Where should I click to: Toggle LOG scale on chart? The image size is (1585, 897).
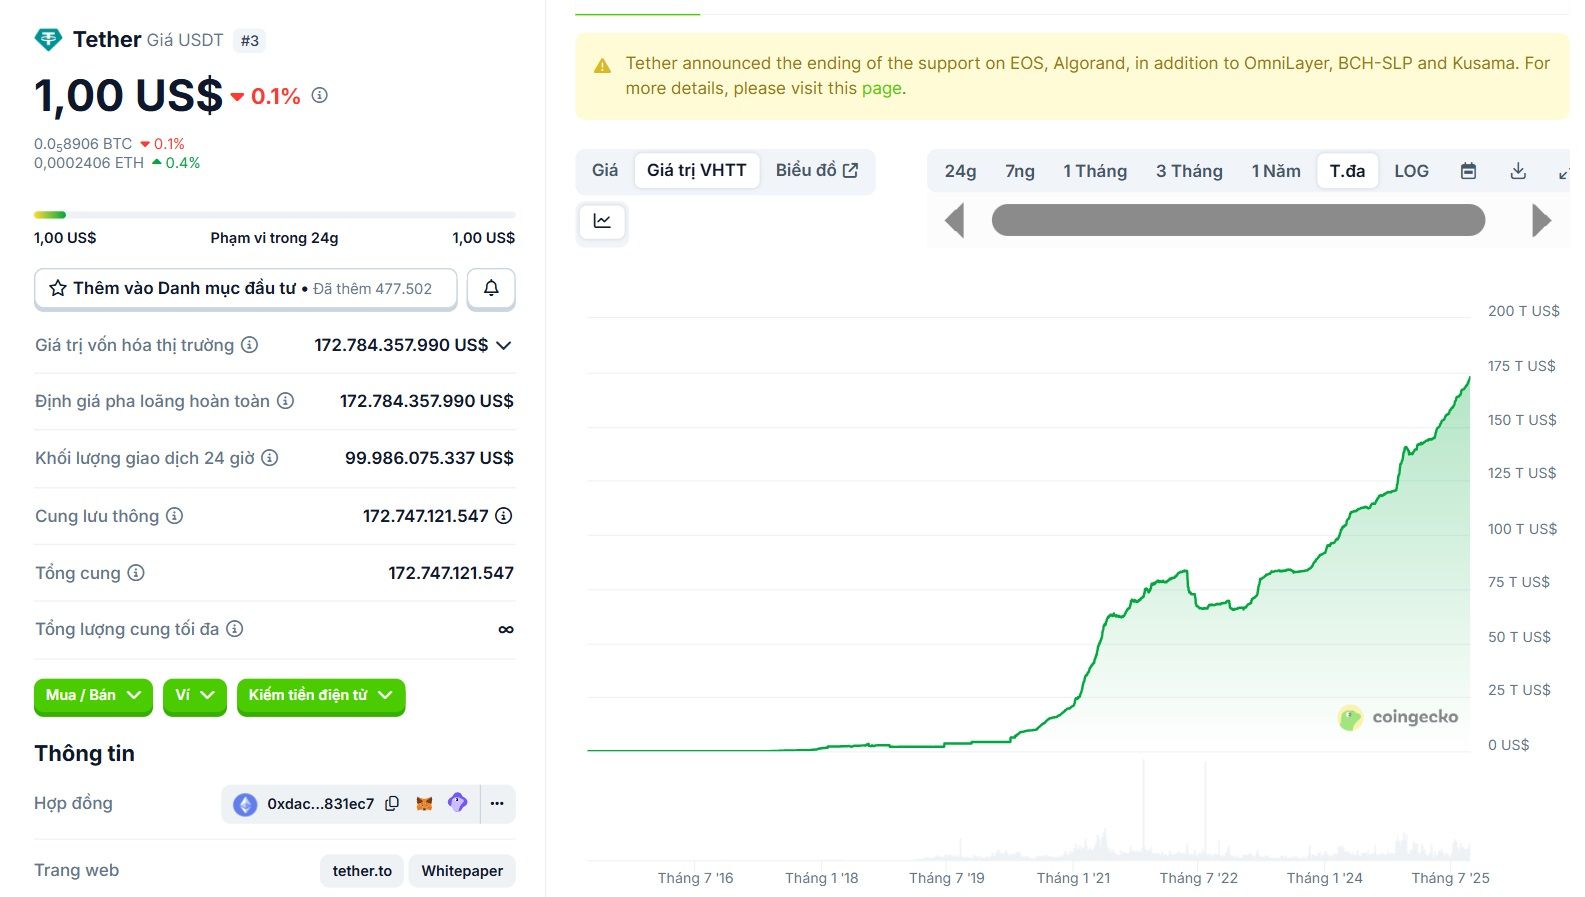[1411, 171]
